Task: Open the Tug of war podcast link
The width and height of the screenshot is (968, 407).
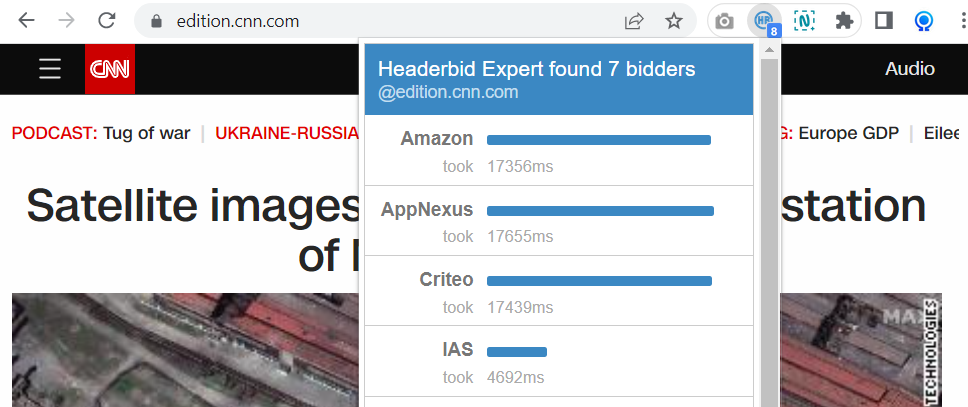Action: (146, 133)
